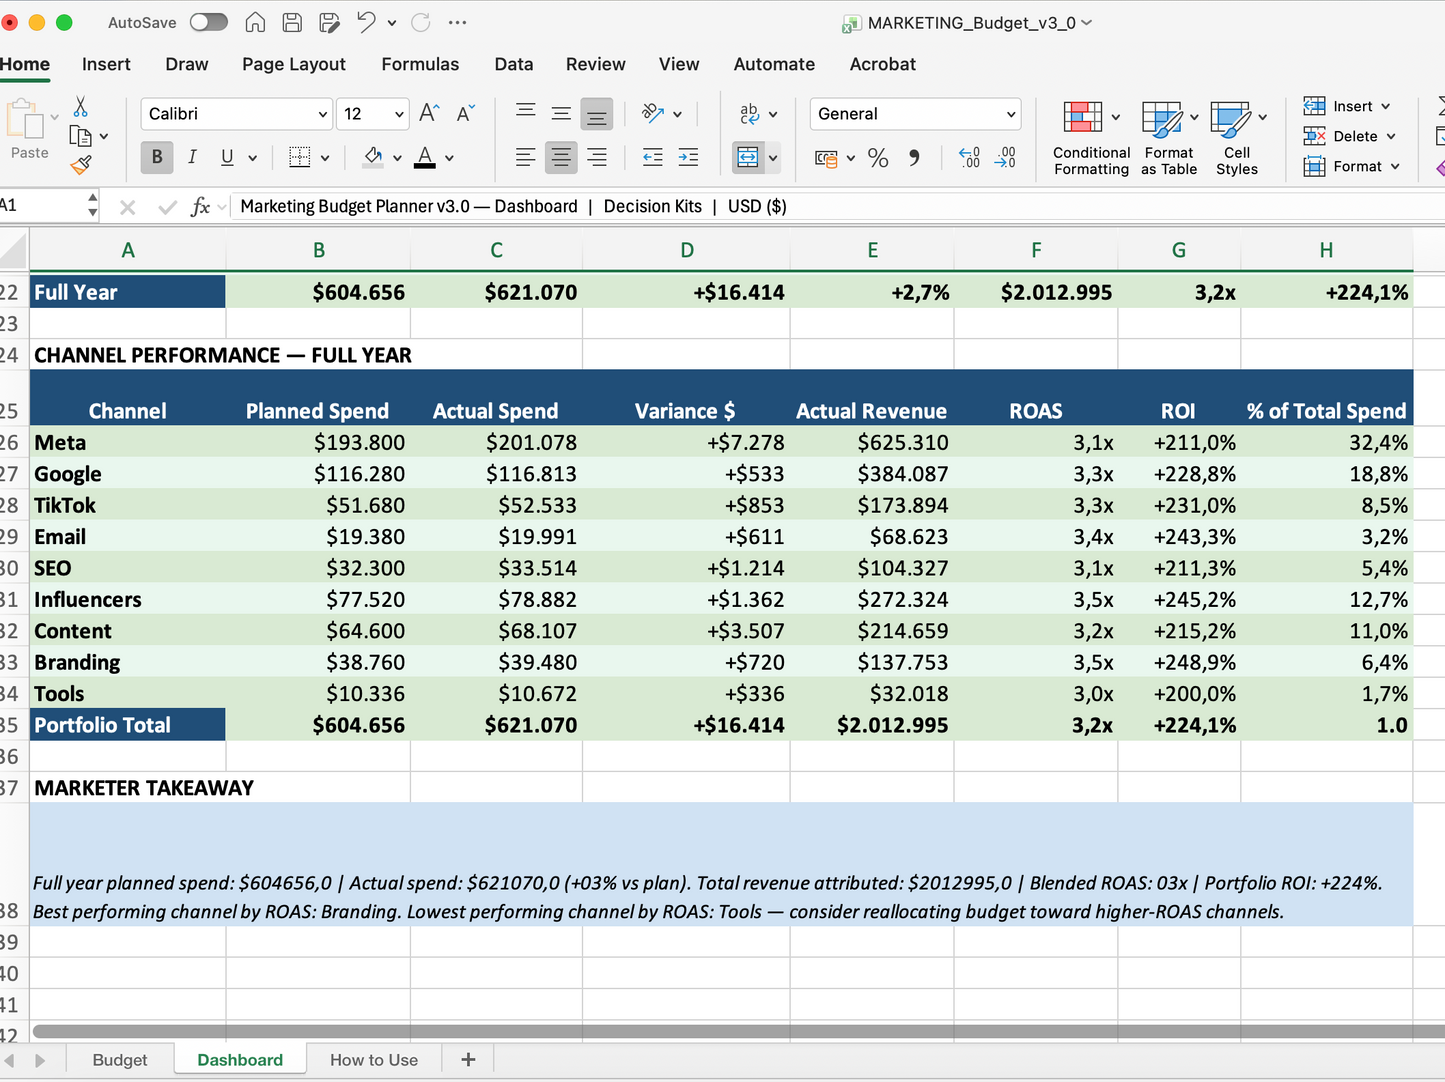
Task: Apply fill color paint bucket
Action: (373, 156)
